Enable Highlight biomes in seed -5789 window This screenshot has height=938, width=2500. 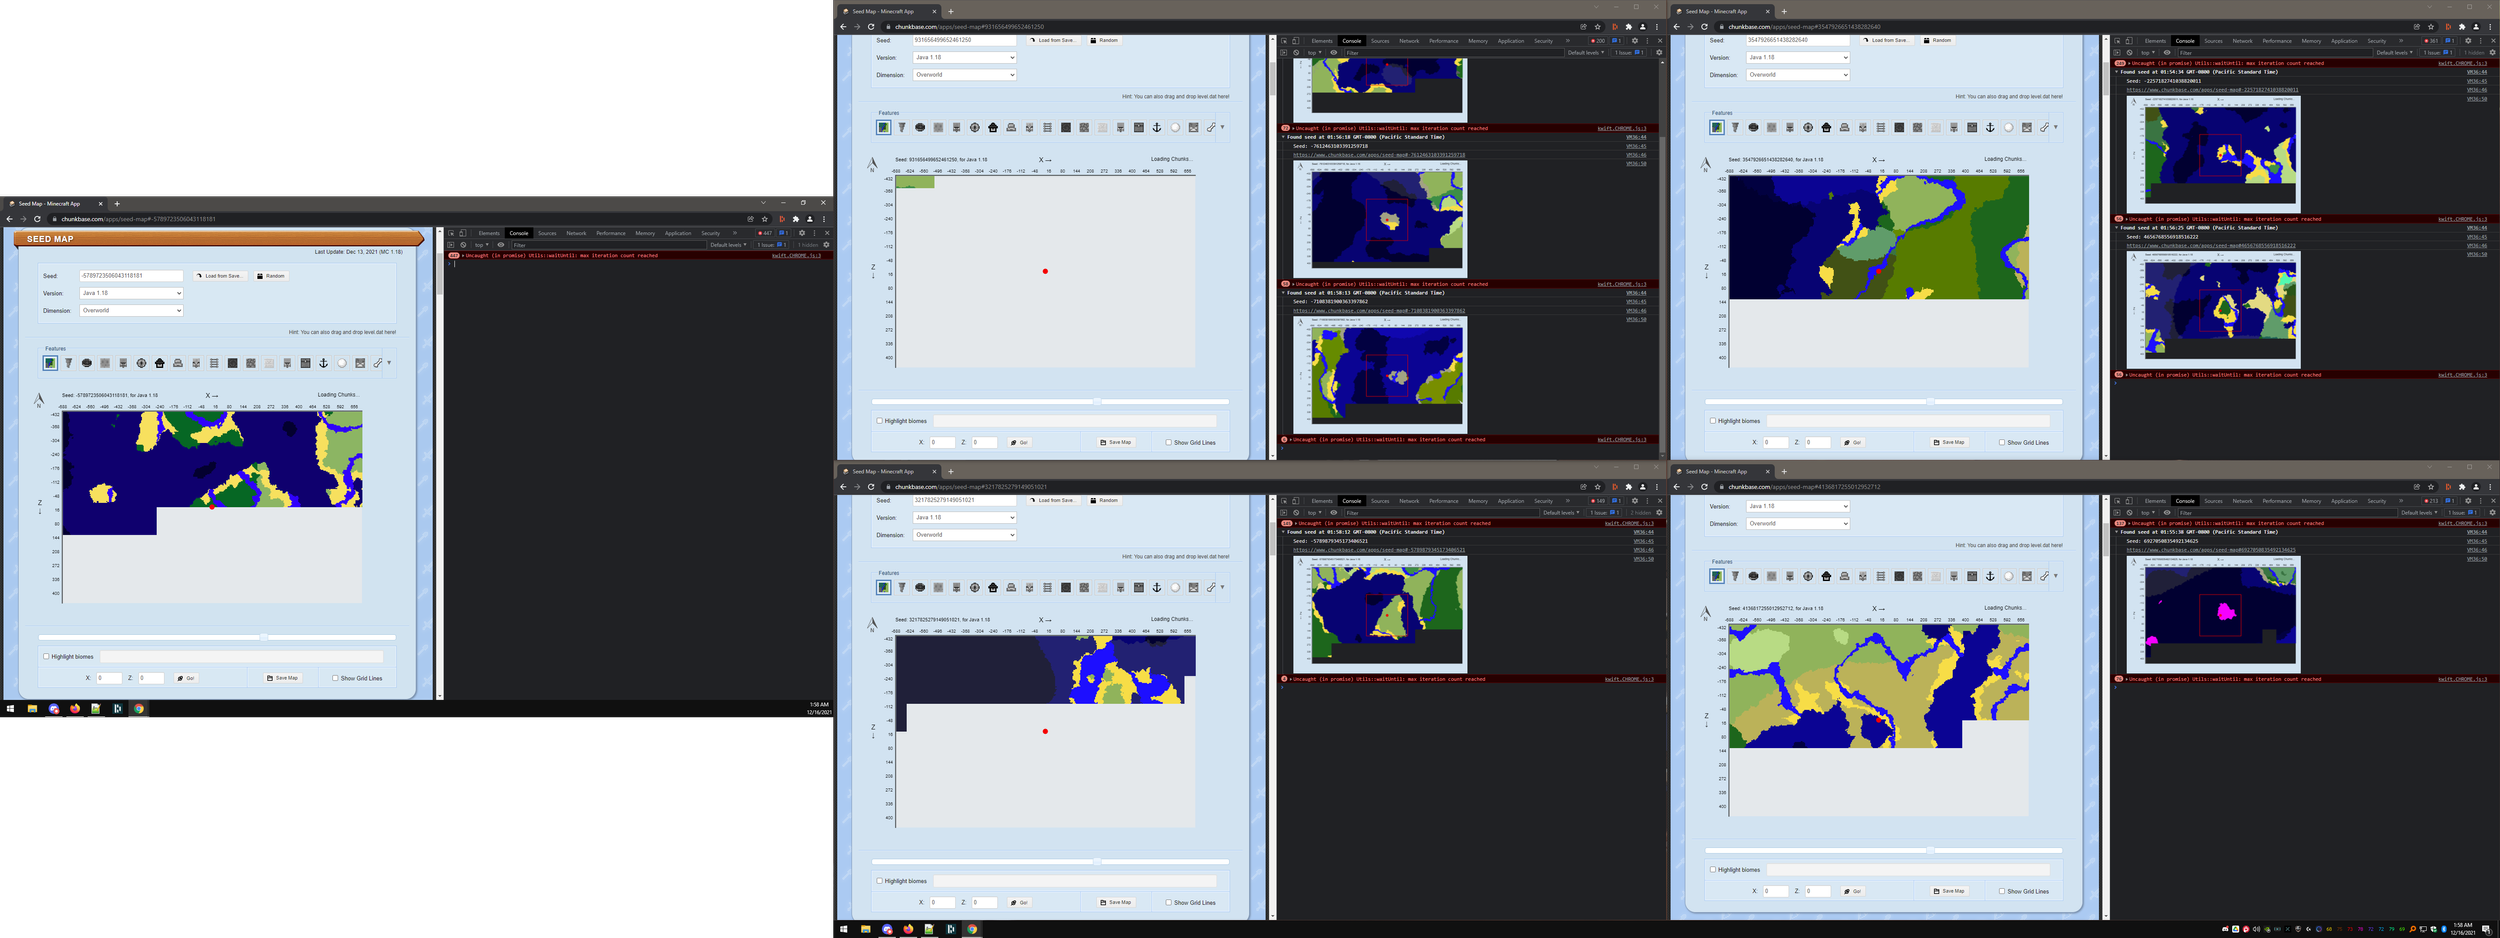pyautogui.click(x=46, y=657)
